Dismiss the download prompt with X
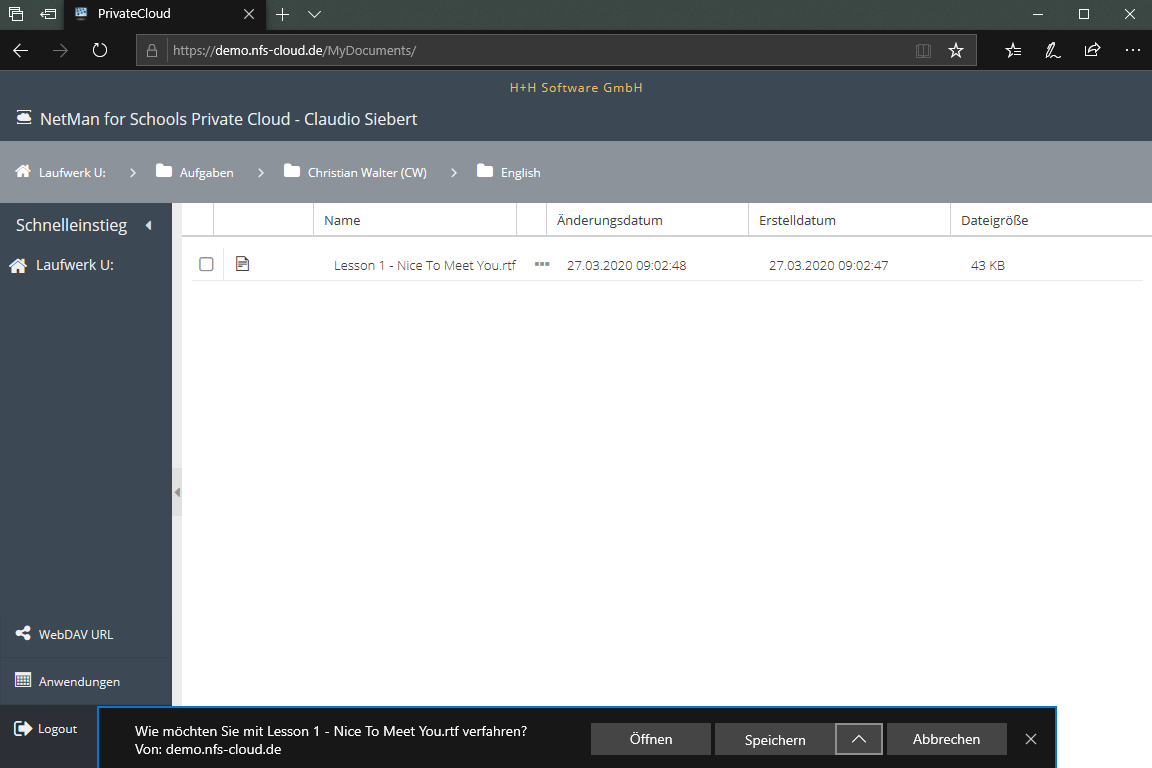 coord(1031,739)
